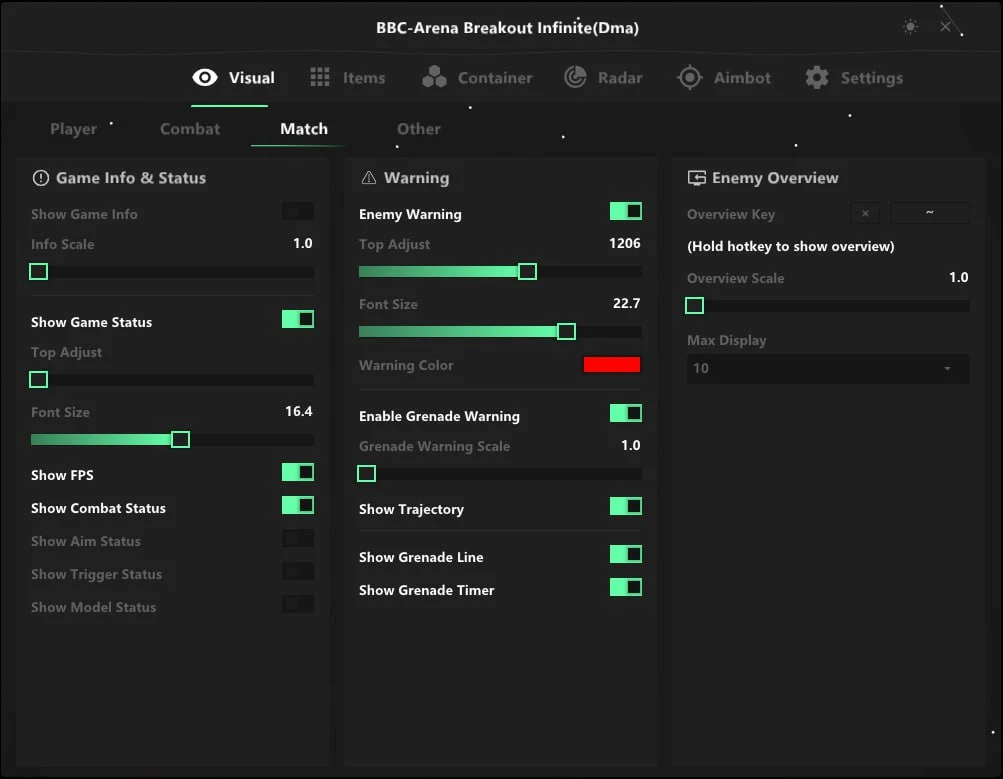This screenshot has height=779, width=1003.
Task: Click the triangle icon beside Warning heading
Action: pyautogui.click(x=368, y=178)
